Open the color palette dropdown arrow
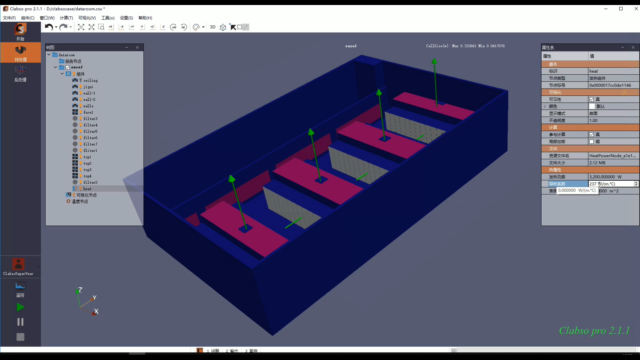This screenshot has height=360, width=640. click(x=203, y=27)
